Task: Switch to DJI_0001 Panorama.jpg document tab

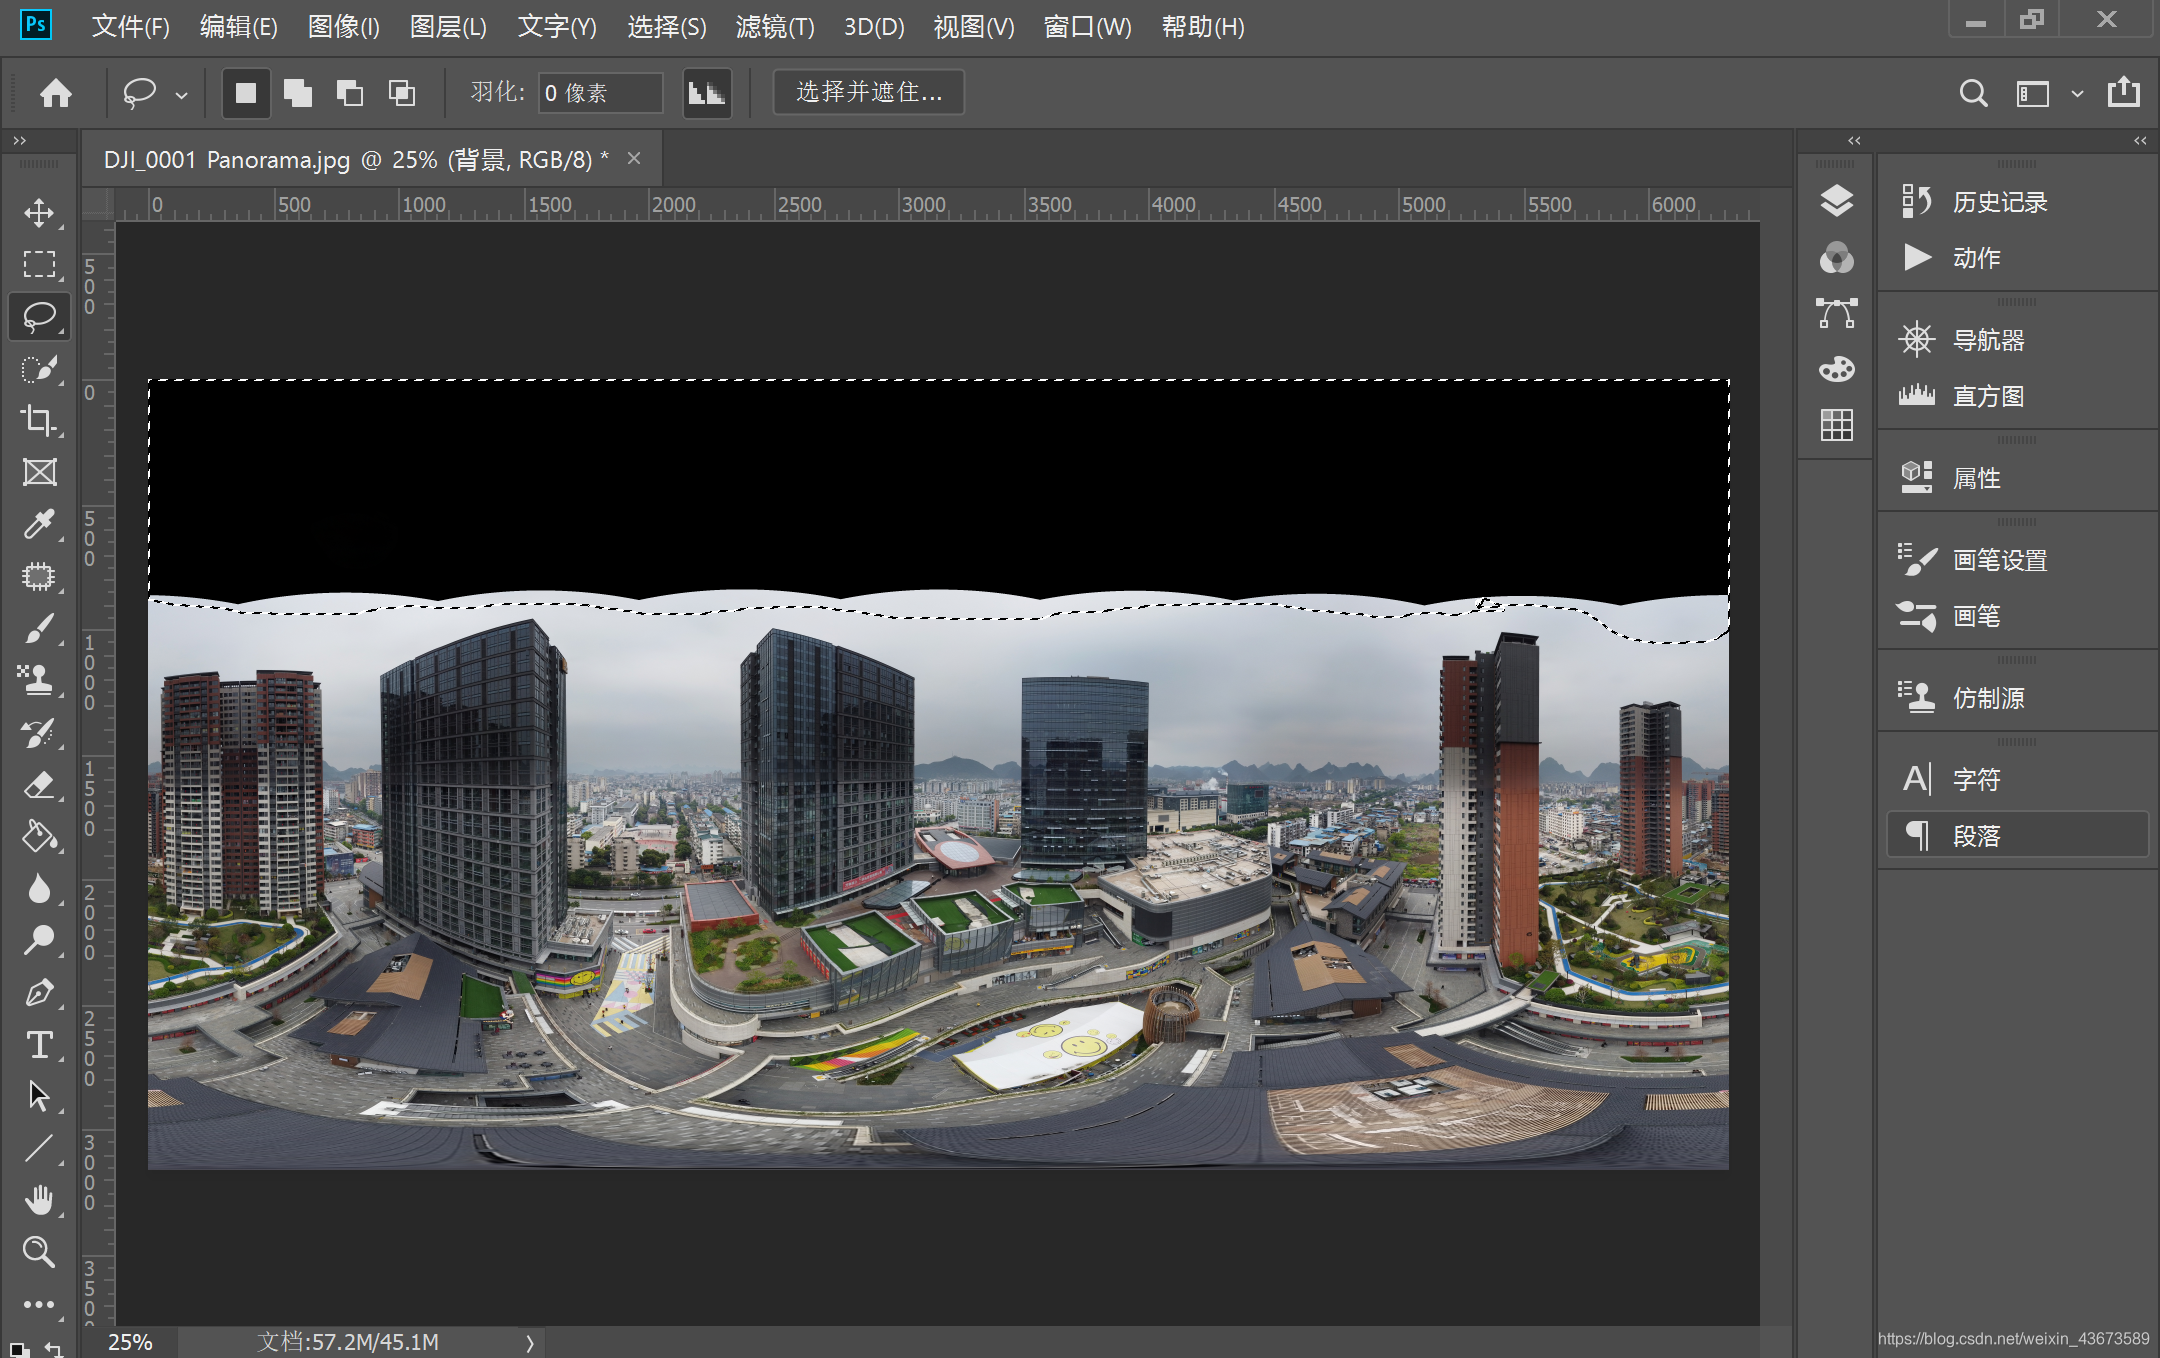Action: click(x=355, y=160)
